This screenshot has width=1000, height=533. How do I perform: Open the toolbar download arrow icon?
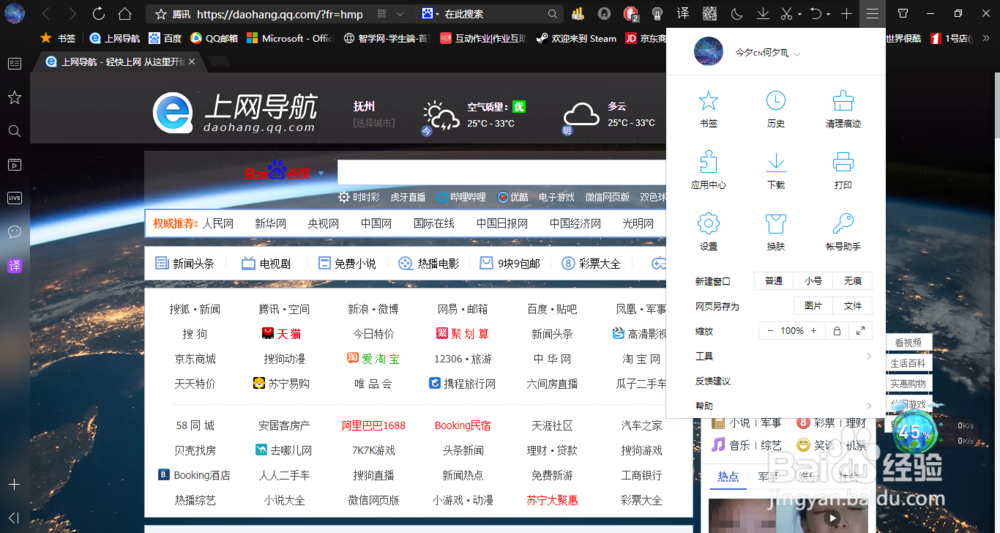[x=763, y=13]
